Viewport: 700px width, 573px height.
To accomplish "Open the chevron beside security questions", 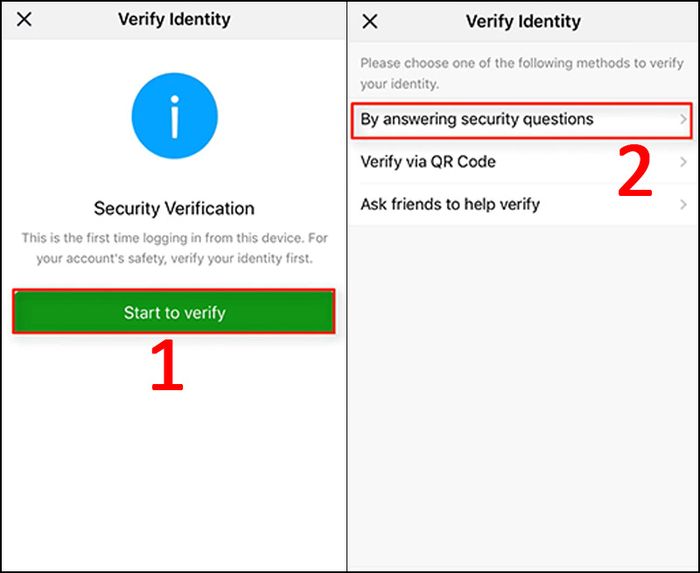I will [x=683, y=120].
